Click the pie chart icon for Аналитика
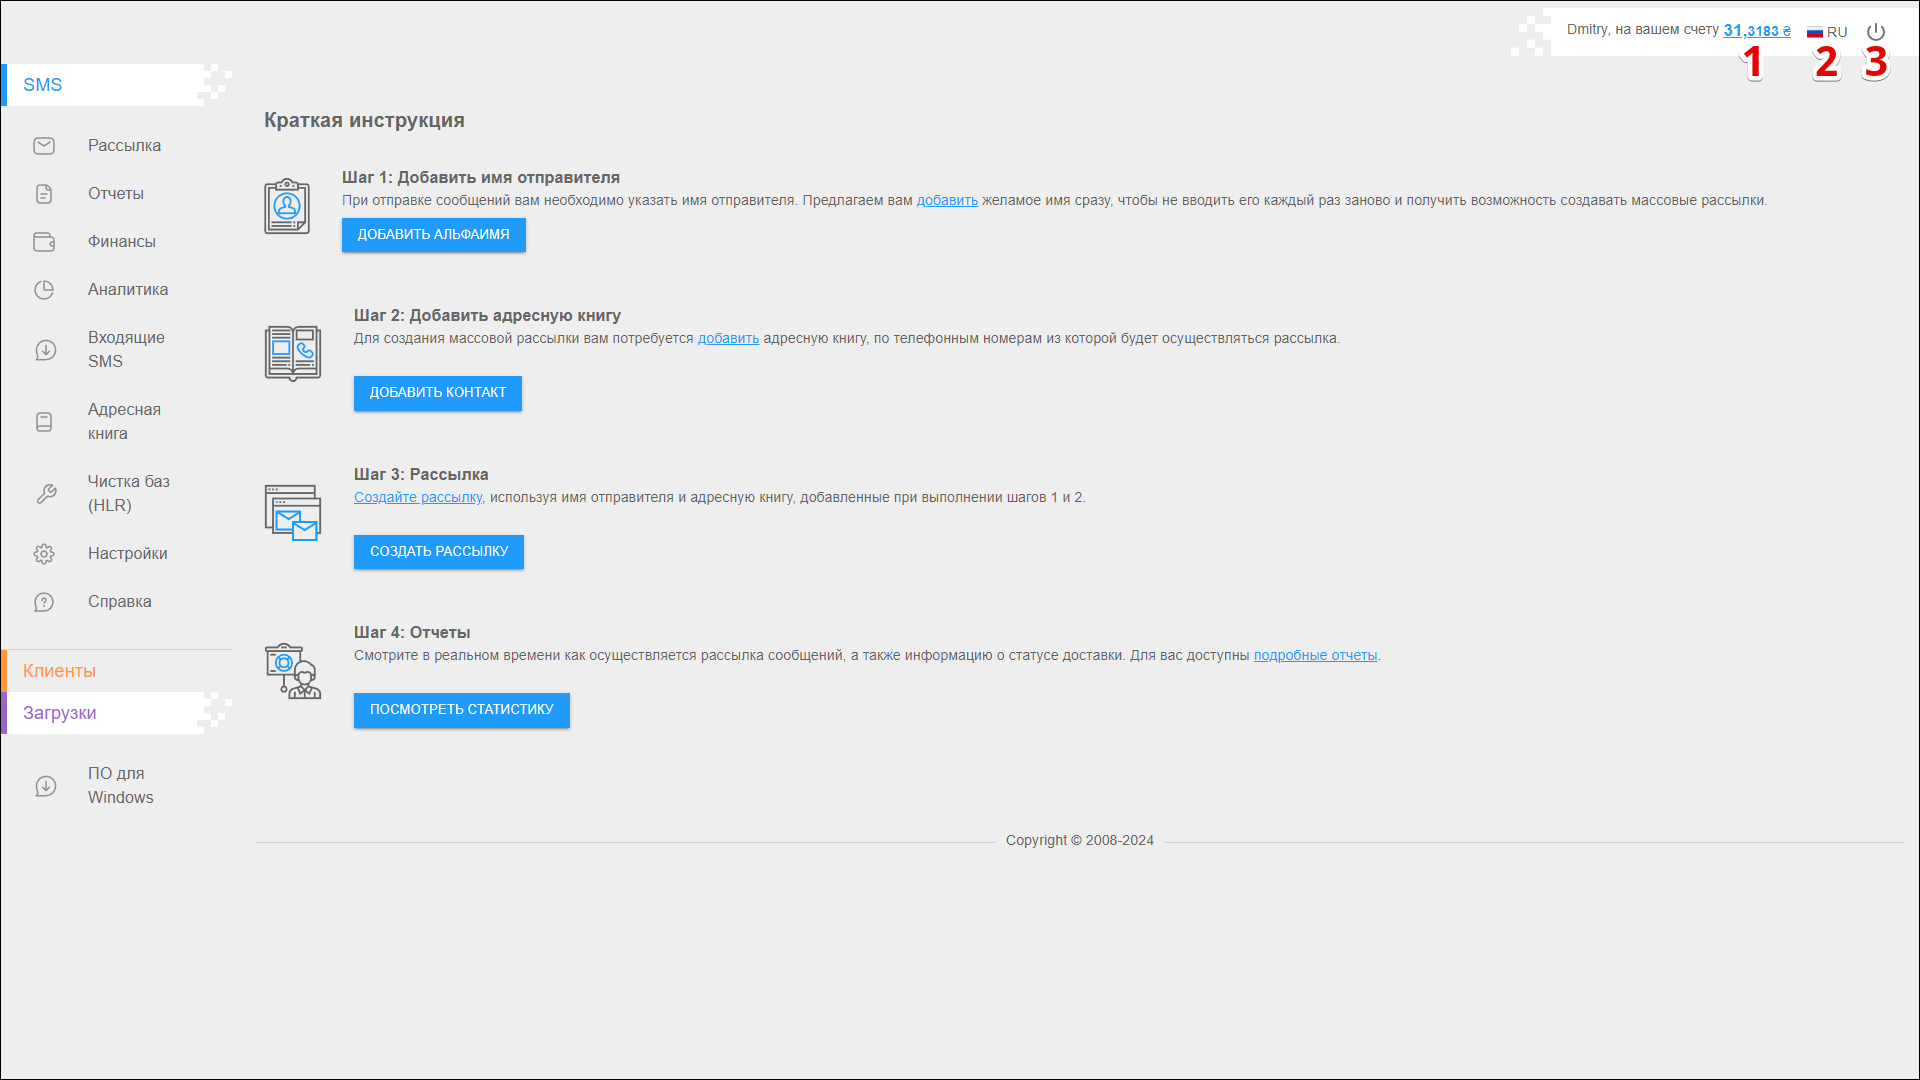The image size is (1920, 1080). coord(44,290)
